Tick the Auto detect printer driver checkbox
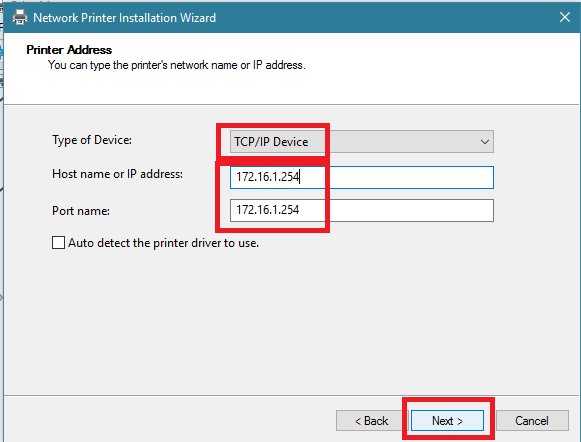Screen dimensions: 581x442 (58, 243)
